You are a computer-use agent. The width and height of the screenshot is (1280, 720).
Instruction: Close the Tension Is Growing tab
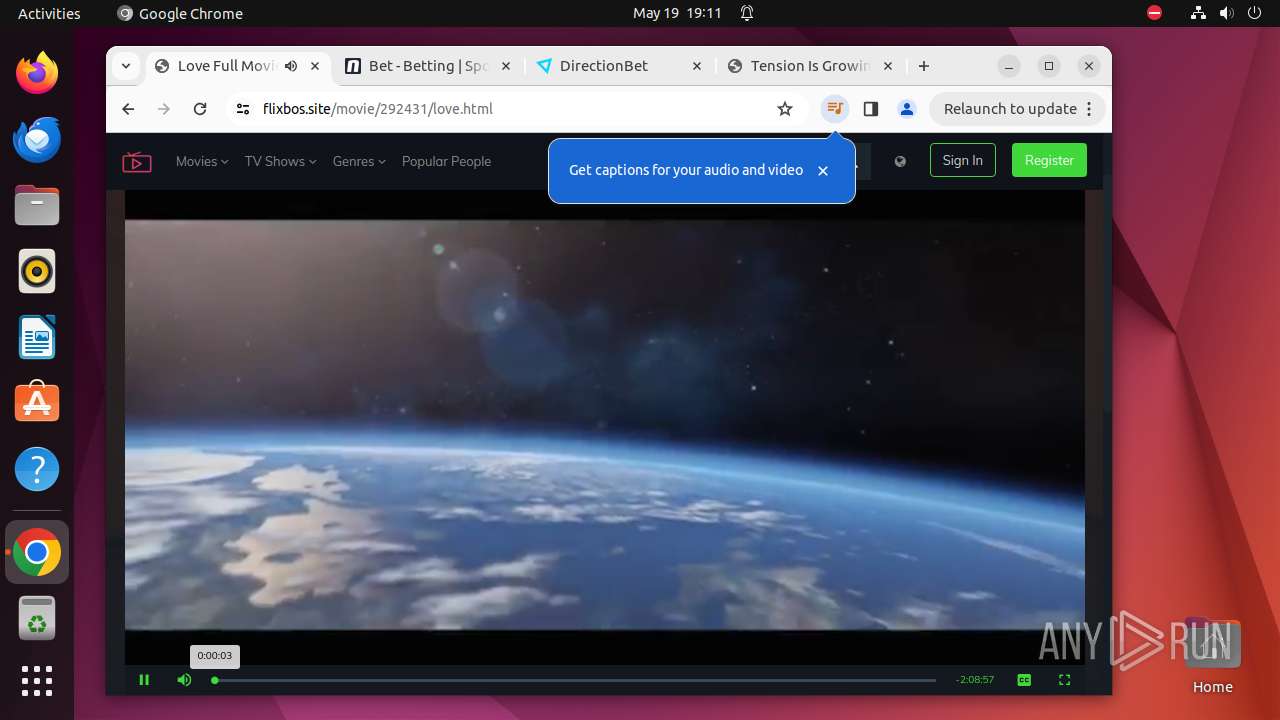888,66
